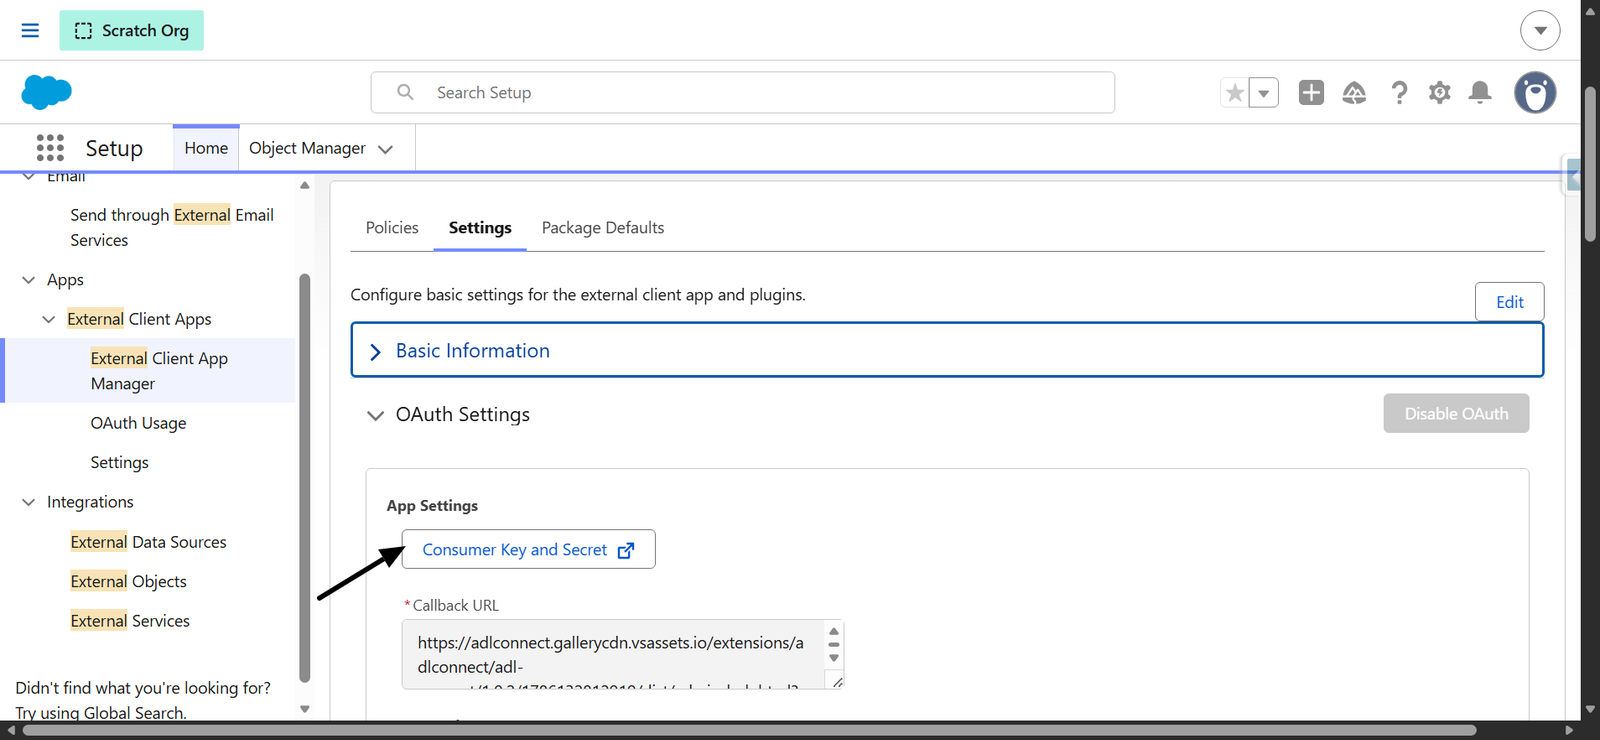The image size is (1600, 740).
Task: Click the Scratch Org badge
Action: (131, 30)
